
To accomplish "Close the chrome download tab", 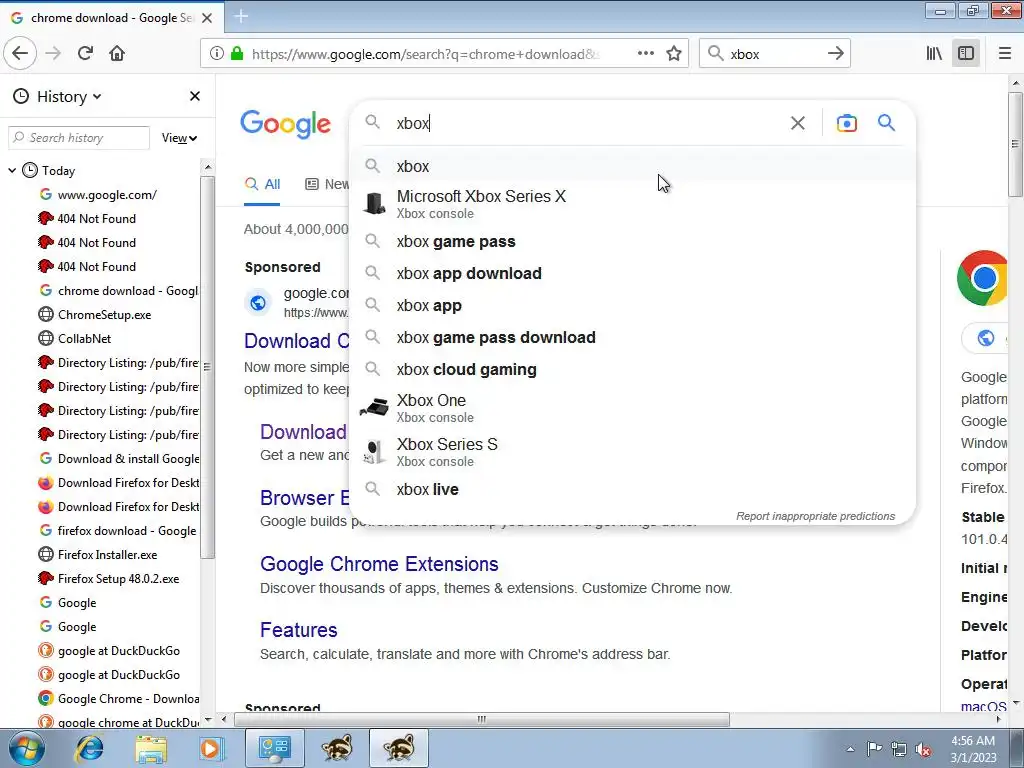I will [207, 18].
